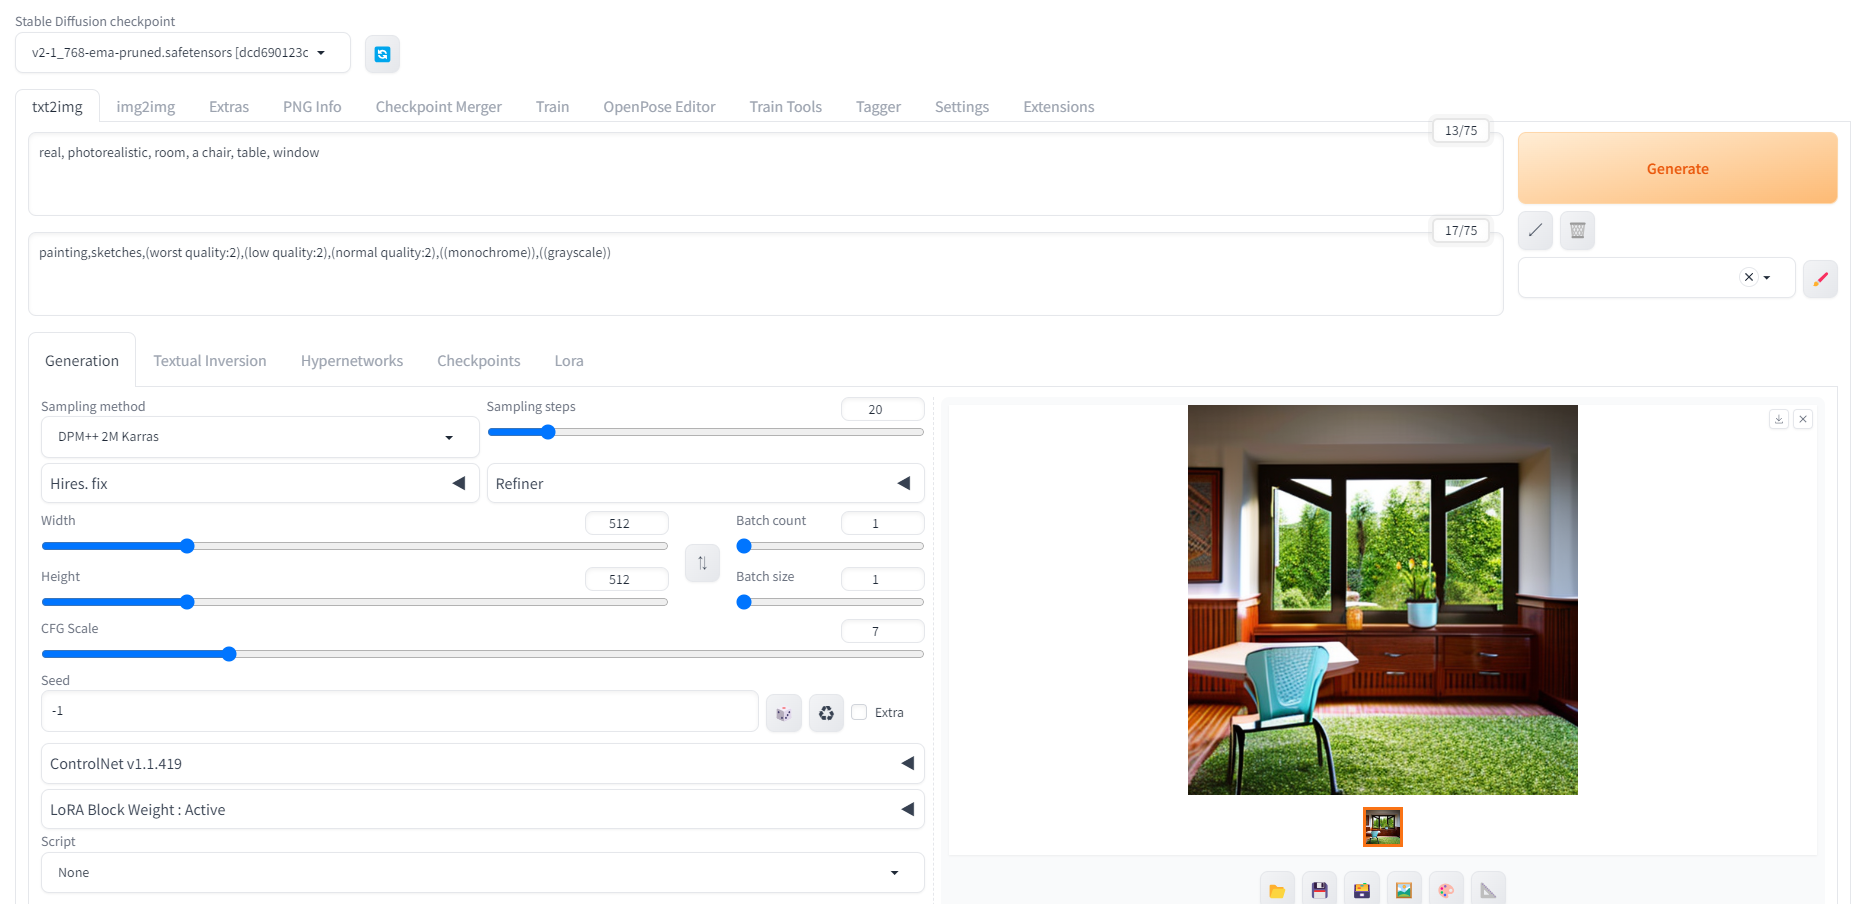
Task: Expand the Refiner section
Action: tap(705, 483)
